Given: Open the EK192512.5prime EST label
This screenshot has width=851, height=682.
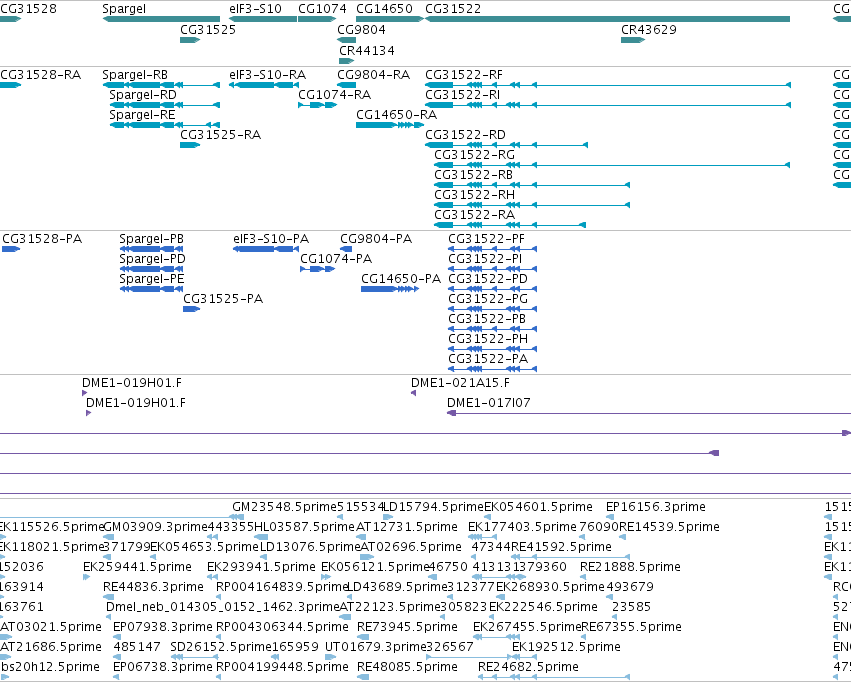Looking at the screenshot, I should coord(566,647).
